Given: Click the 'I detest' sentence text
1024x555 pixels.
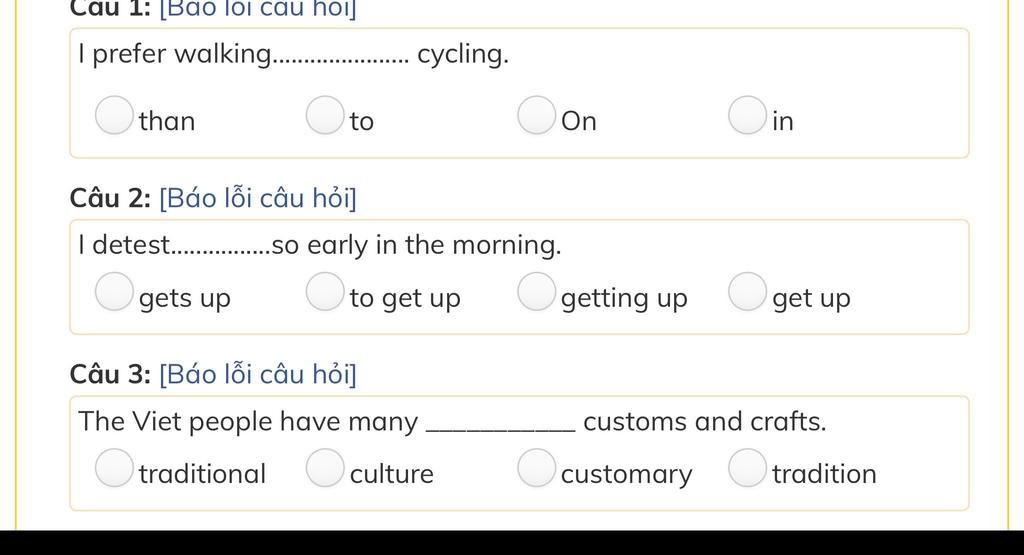Looking at the screenshot, I should 319,246.
